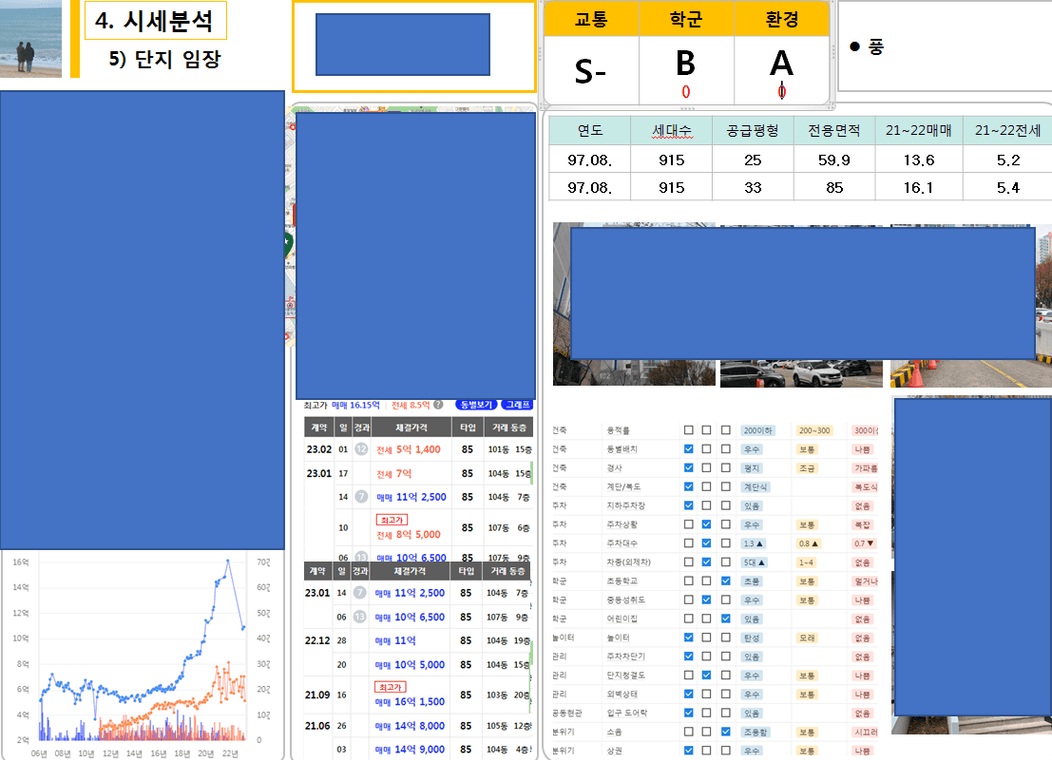Open the 동별보기 view button
This screenshot has width=1052, height=760.
pyautogui.click(x=476, y=405)
